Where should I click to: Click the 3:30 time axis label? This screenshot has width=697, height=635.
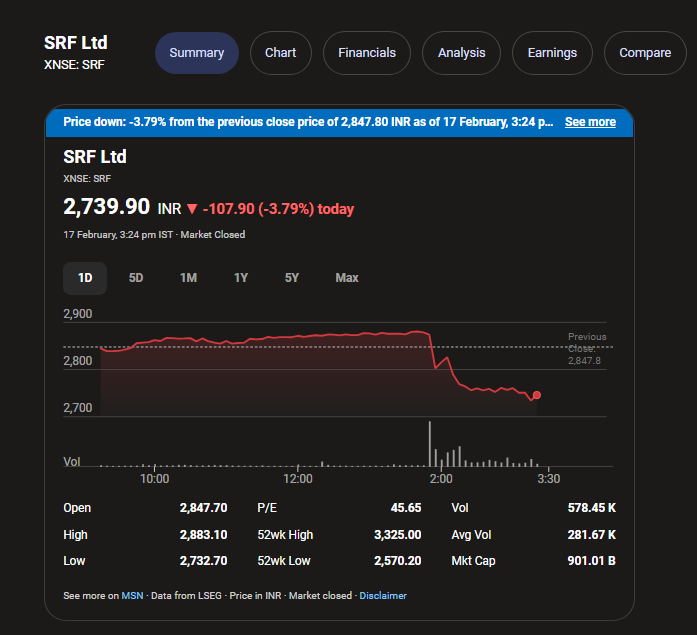click(549, 479)
